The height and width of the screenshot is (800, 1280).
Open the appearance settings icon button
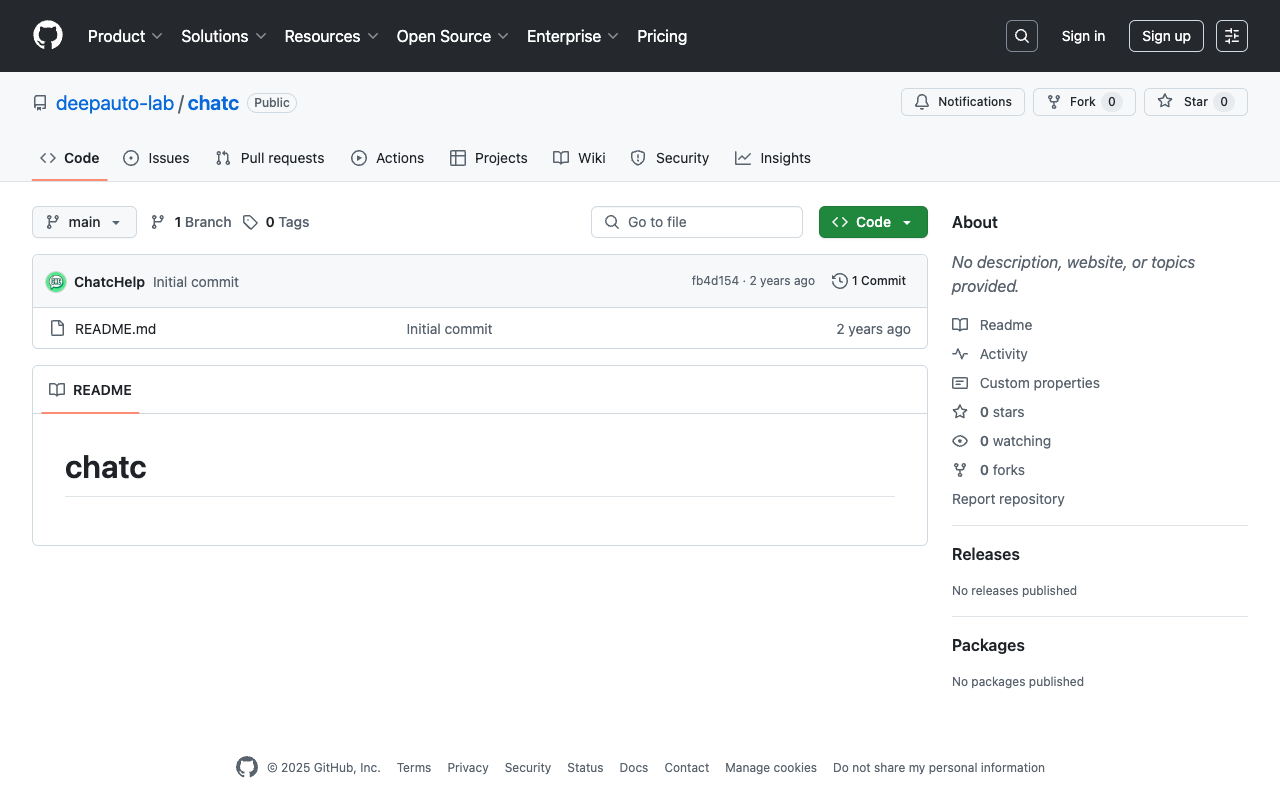[x=1232, y=36]
